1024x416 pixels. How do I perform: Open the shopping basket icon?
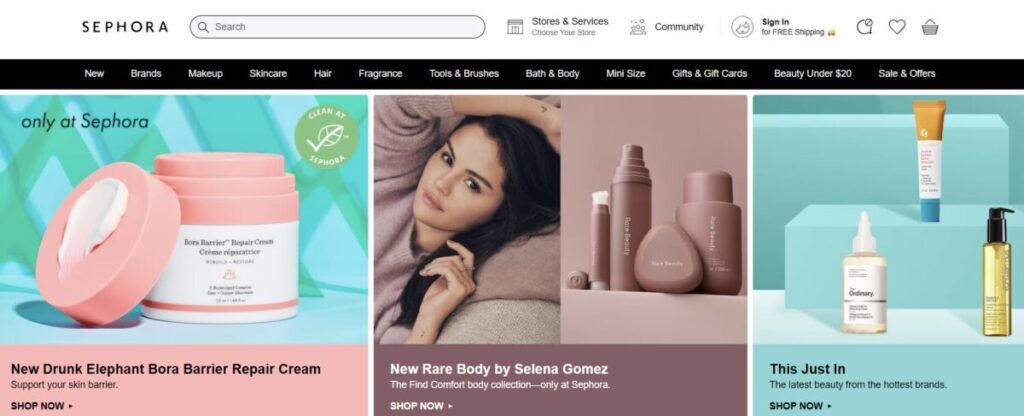pyautogui.click(x=930, y=27)
